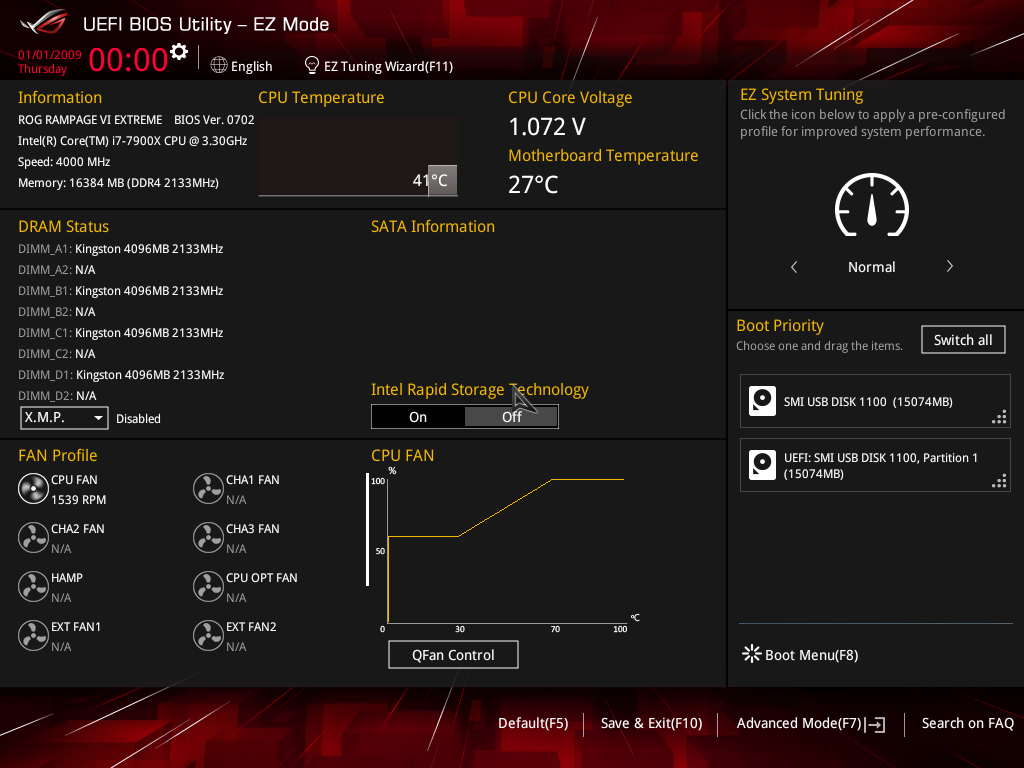Click drag handle on SMI USB DISK 1100 item

999,417
